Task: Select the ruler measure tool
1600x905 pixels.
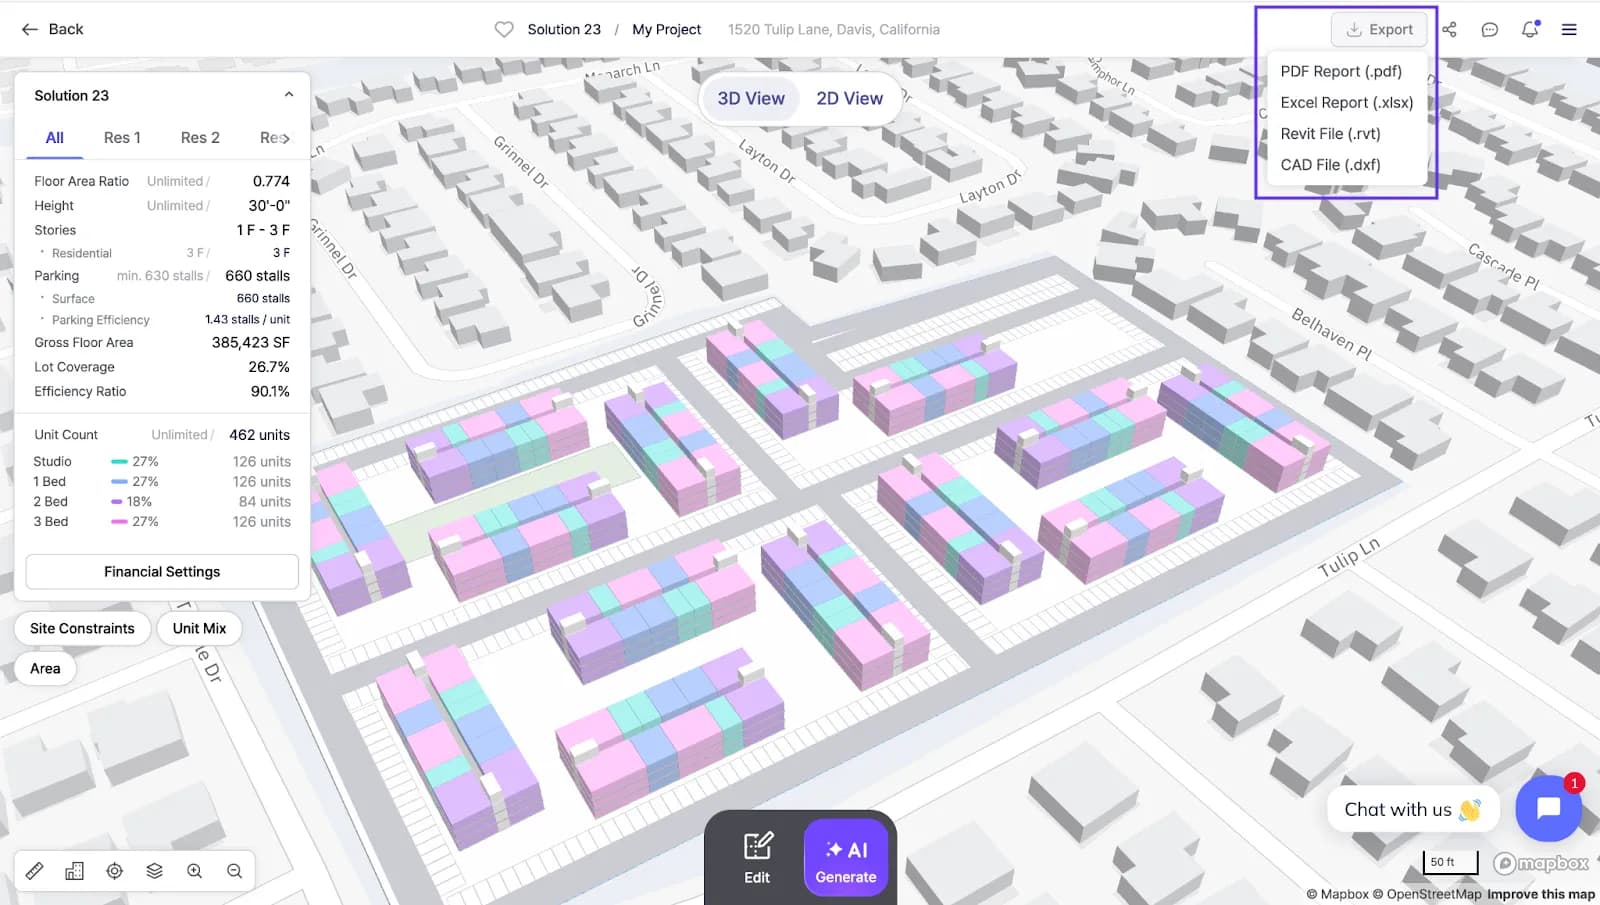Action: (x=35, y=871)
